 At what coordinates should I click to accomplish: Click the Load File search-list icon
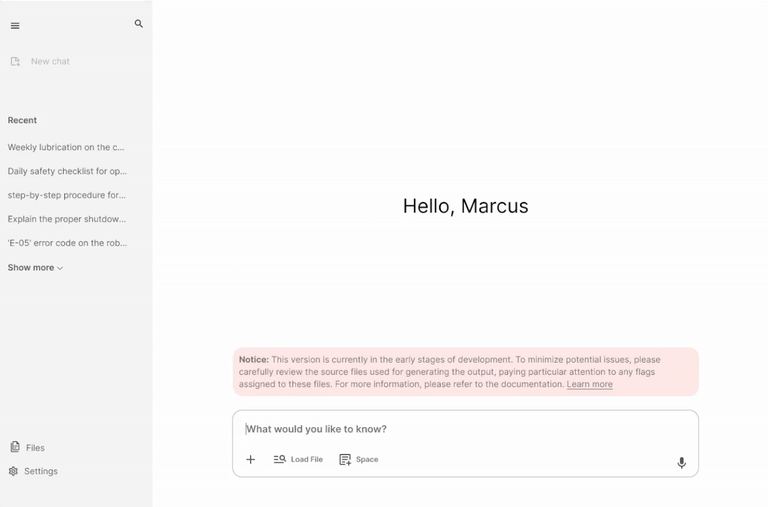[280, 460]
